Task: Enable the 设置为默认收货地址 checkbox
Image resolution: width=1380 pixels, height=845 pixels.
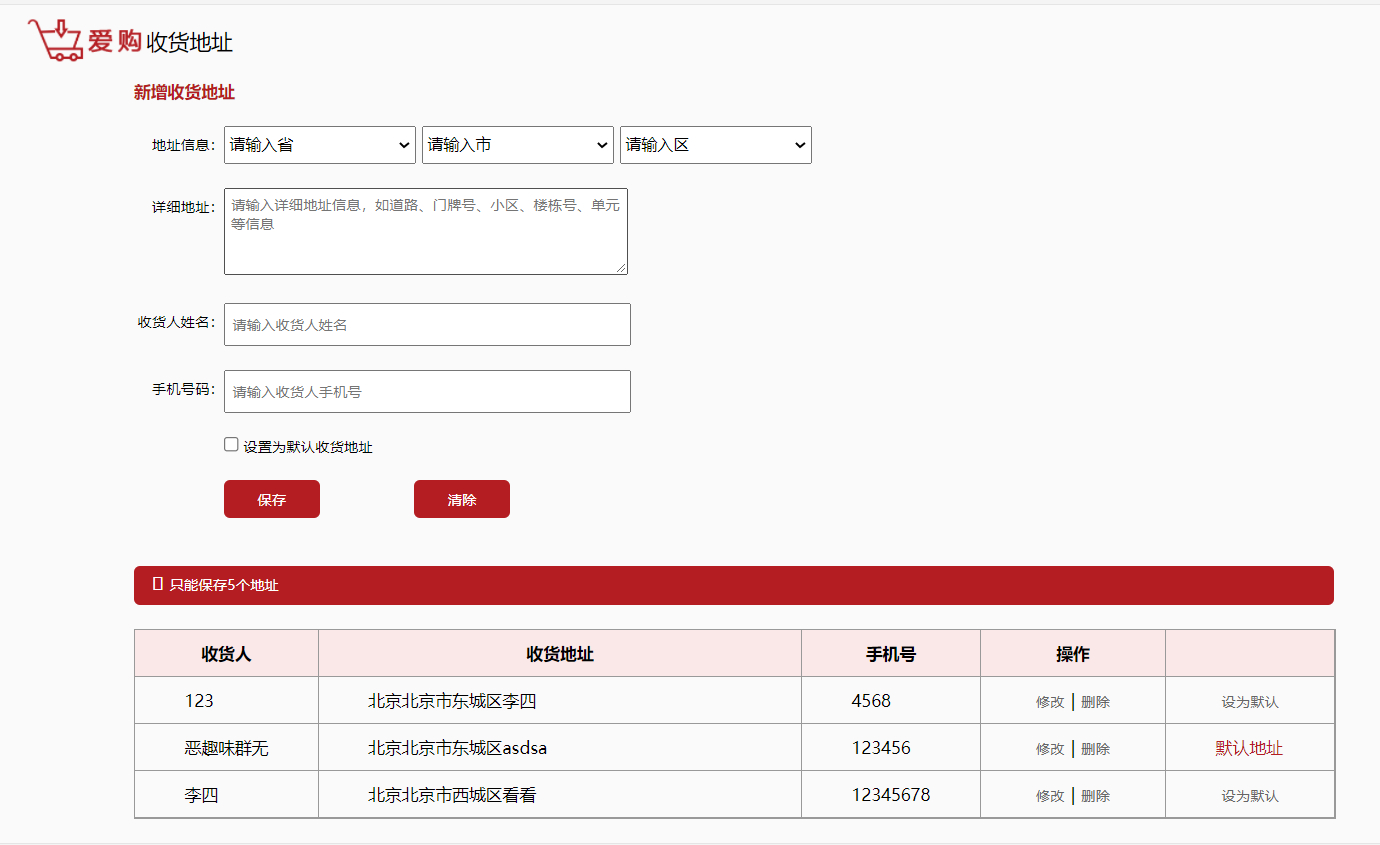Action: (x=231, y=443)
